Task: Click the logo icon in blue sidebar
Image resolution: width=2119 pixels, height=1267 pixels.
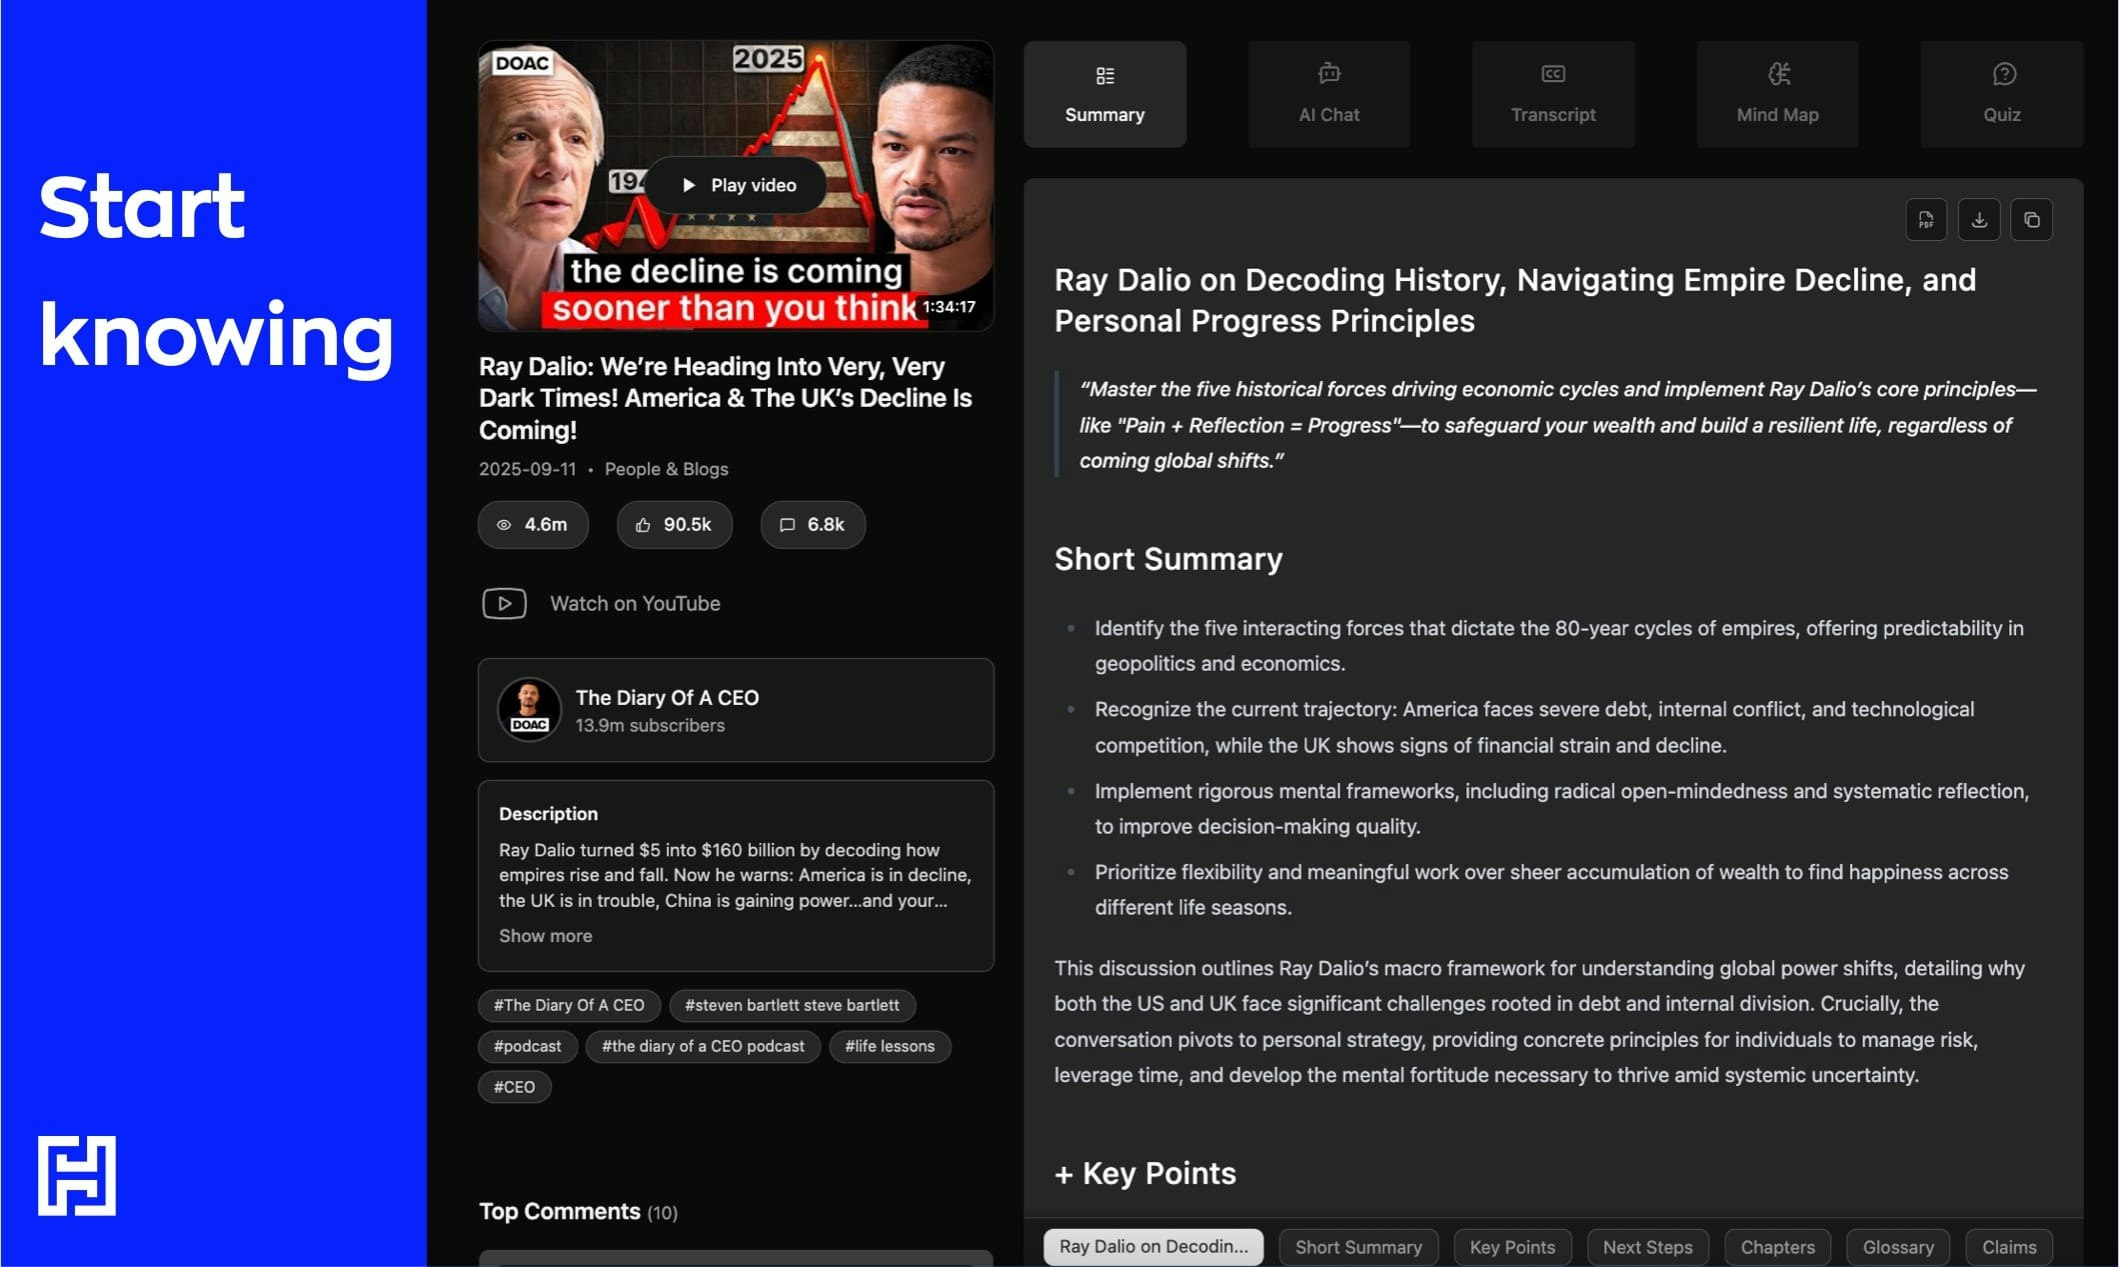Action: click(x=77, y=1175)
